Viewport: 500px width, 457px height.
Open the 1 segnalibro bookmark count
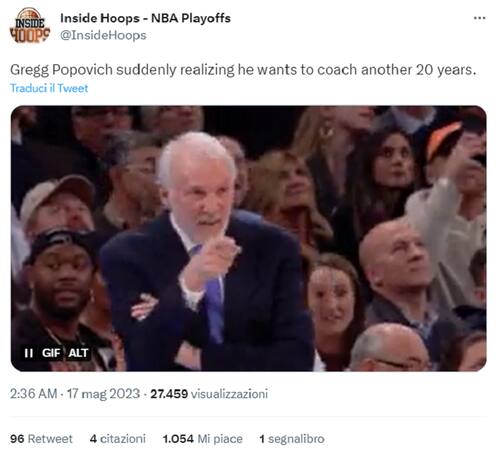(x=292, y=439)
